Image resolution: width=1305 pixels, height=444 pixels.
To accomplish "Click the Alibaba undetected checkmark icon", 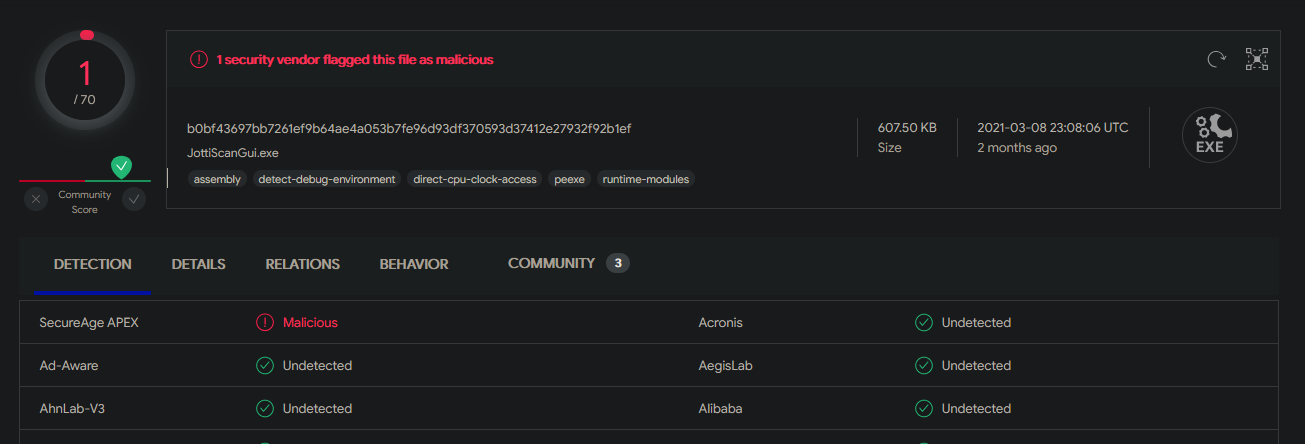I will point(924,409).
